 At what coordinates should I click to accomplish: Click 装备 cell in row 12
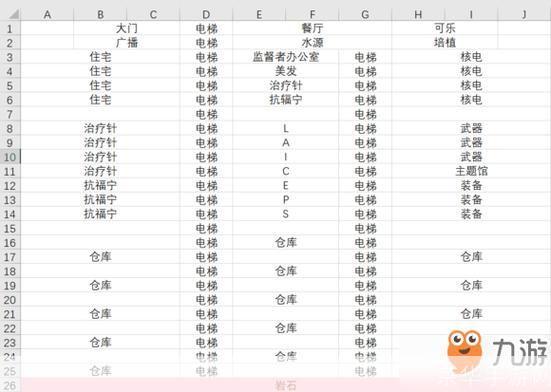471,186
